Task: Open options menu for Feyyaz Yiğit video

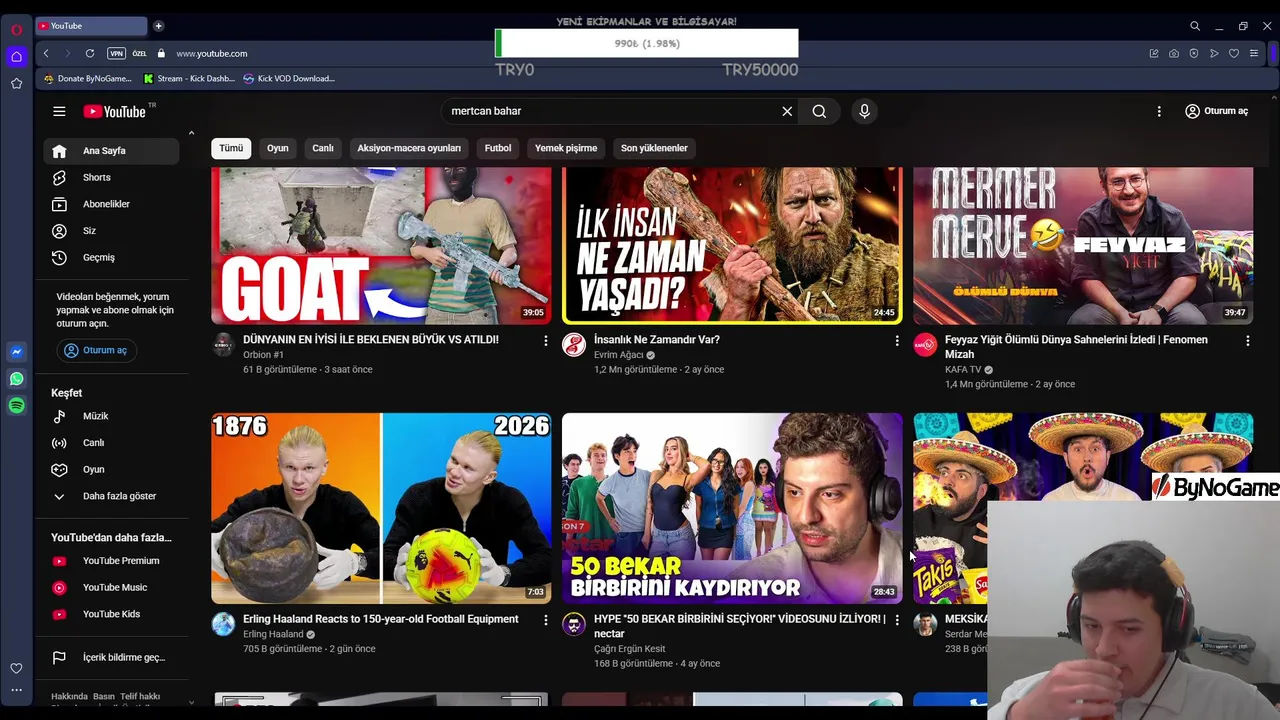Action: (x=1247, y=341)
